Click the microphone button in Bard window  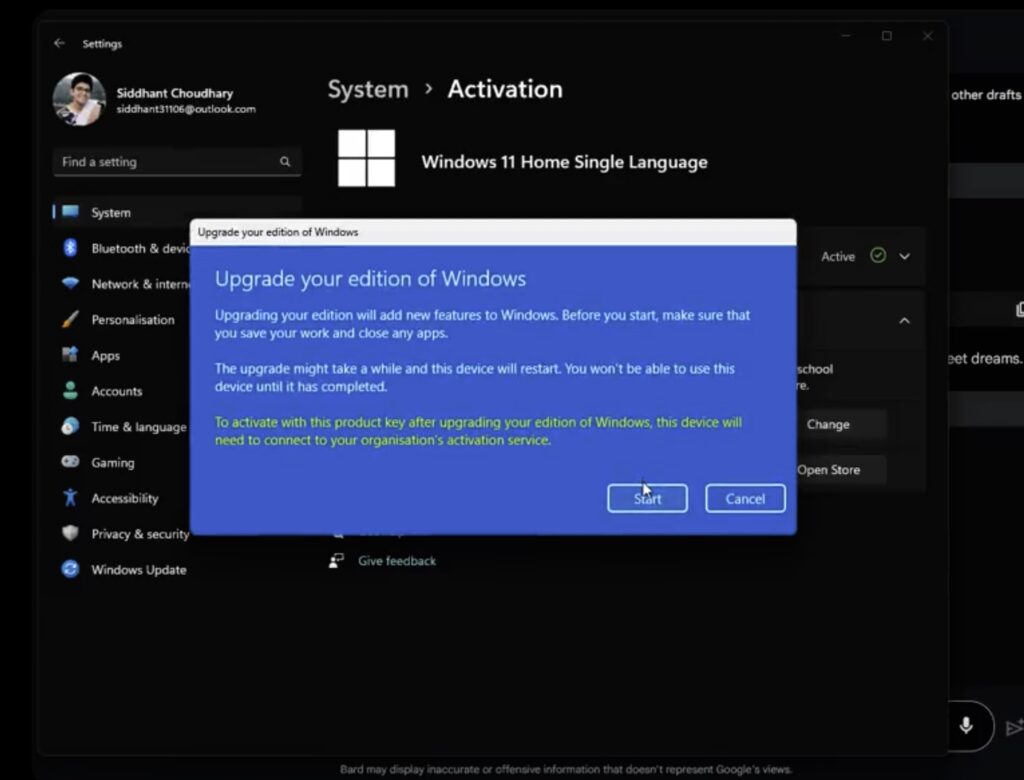966,726
